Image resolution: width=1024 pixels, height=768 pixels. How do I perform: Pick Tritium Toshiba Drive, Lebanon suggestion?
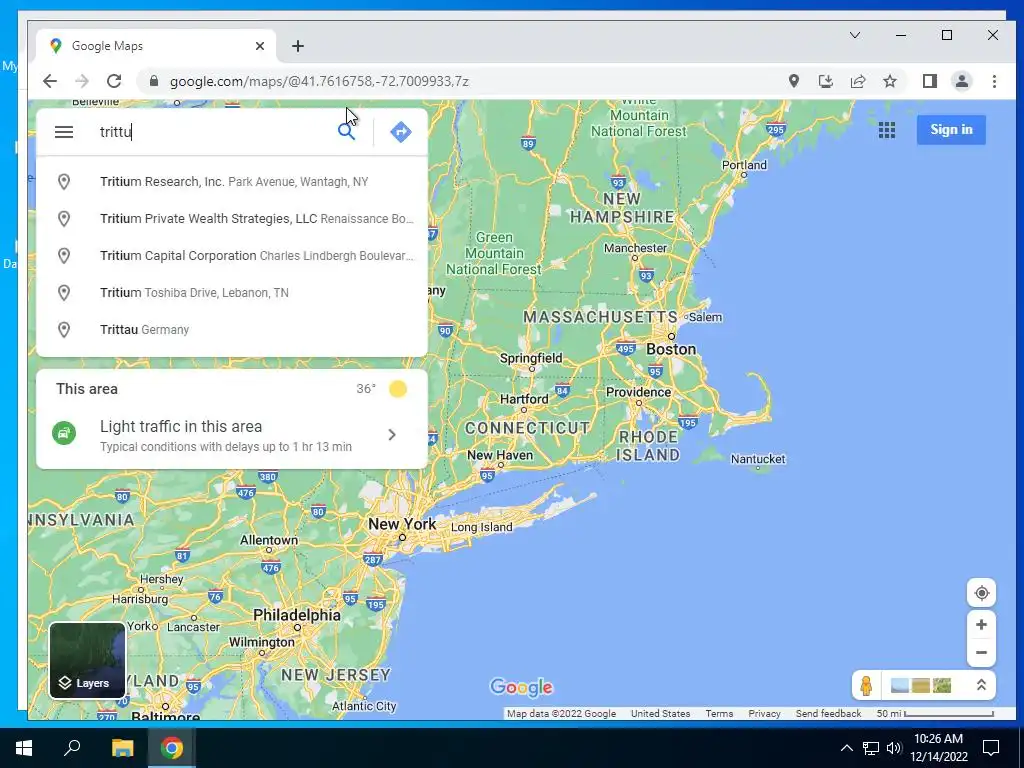coord(232,293)
